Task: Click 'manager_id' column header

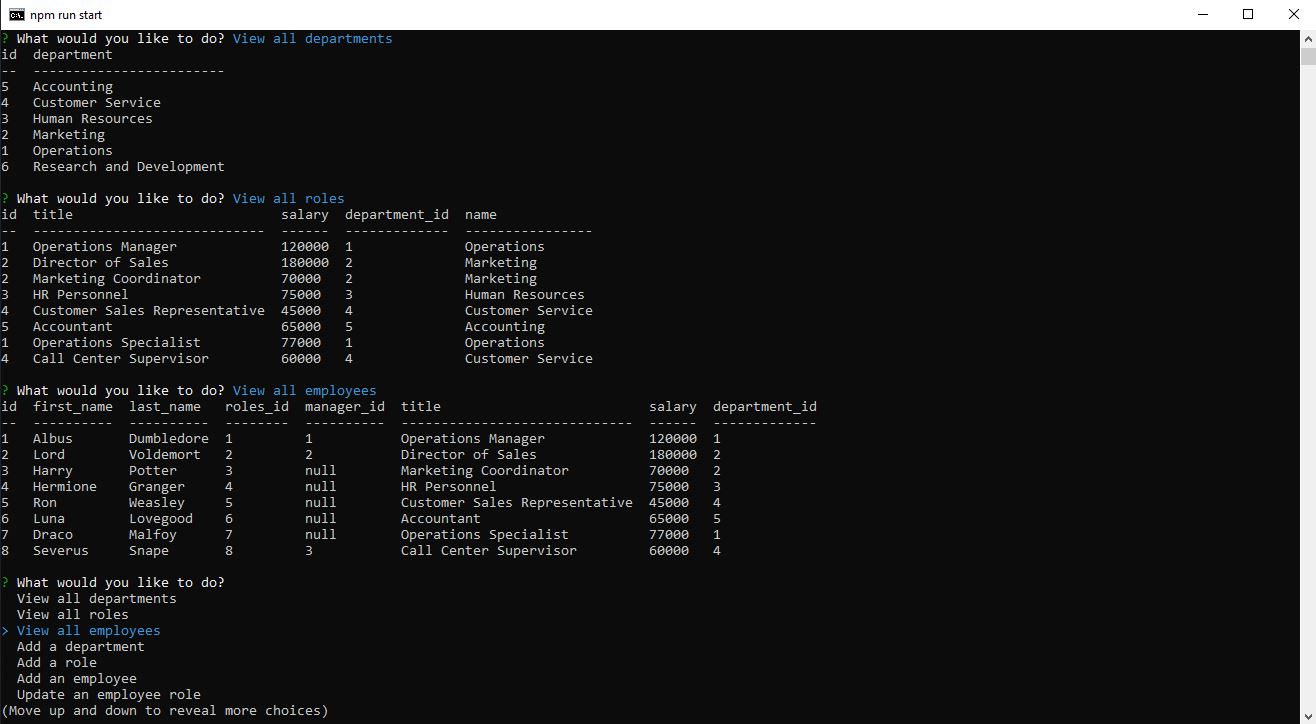Action: 344,407
